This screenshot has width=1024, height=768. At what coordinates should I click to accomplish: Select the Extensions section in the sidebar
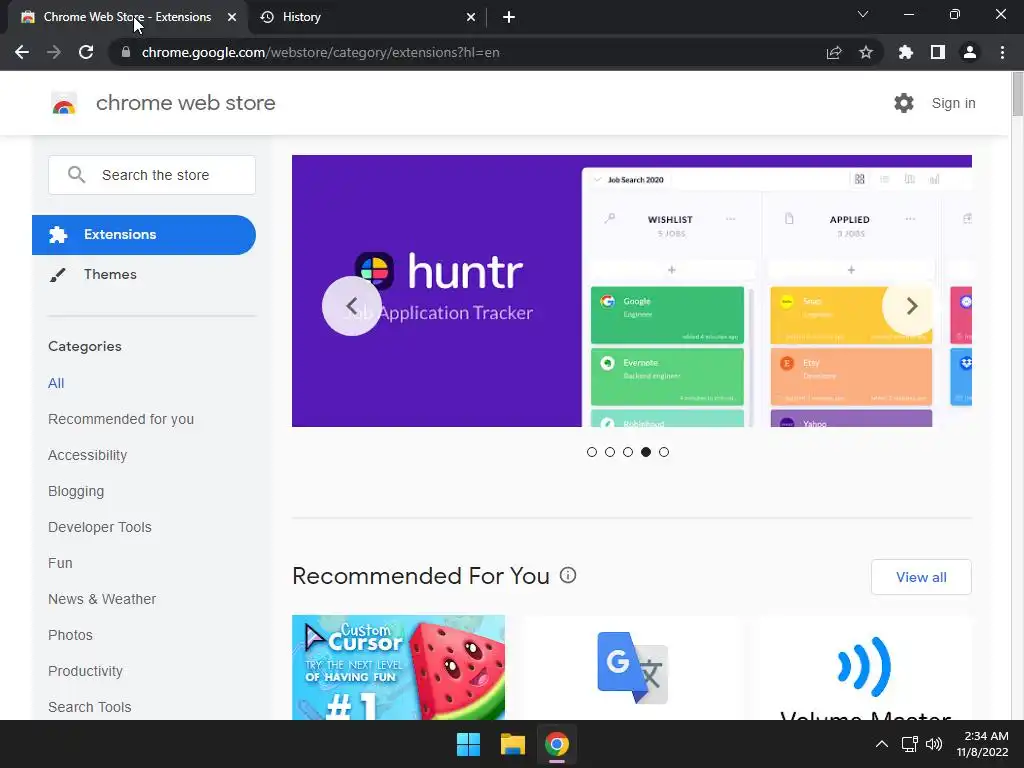(x=144, y=234)
